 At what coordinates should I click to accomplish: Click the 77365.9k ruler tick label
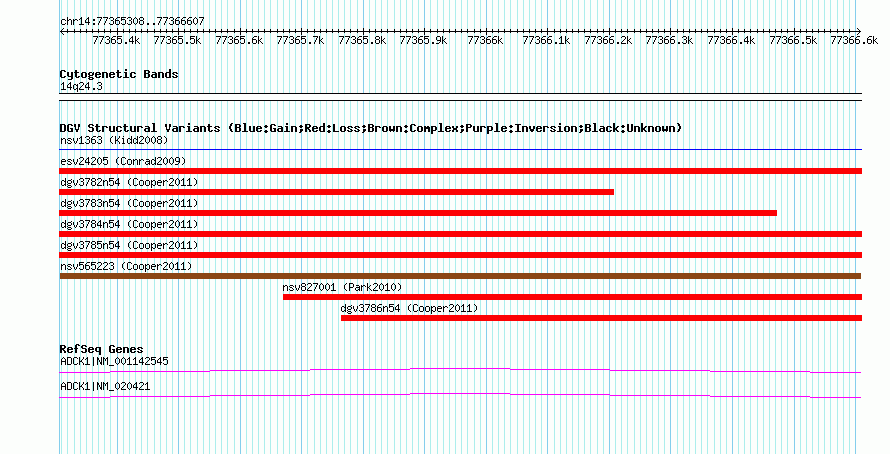(x=423, y=41)
